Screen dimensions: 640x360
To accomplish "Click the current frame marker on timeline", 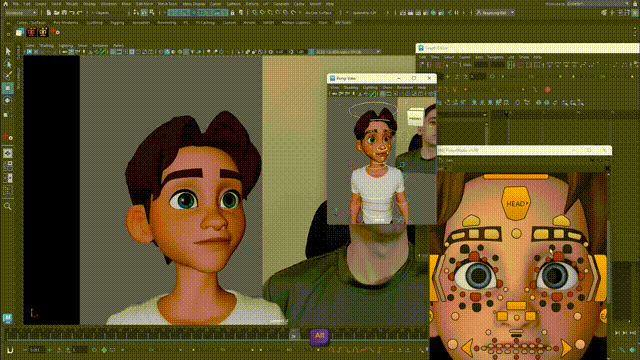I will point(294,335).
